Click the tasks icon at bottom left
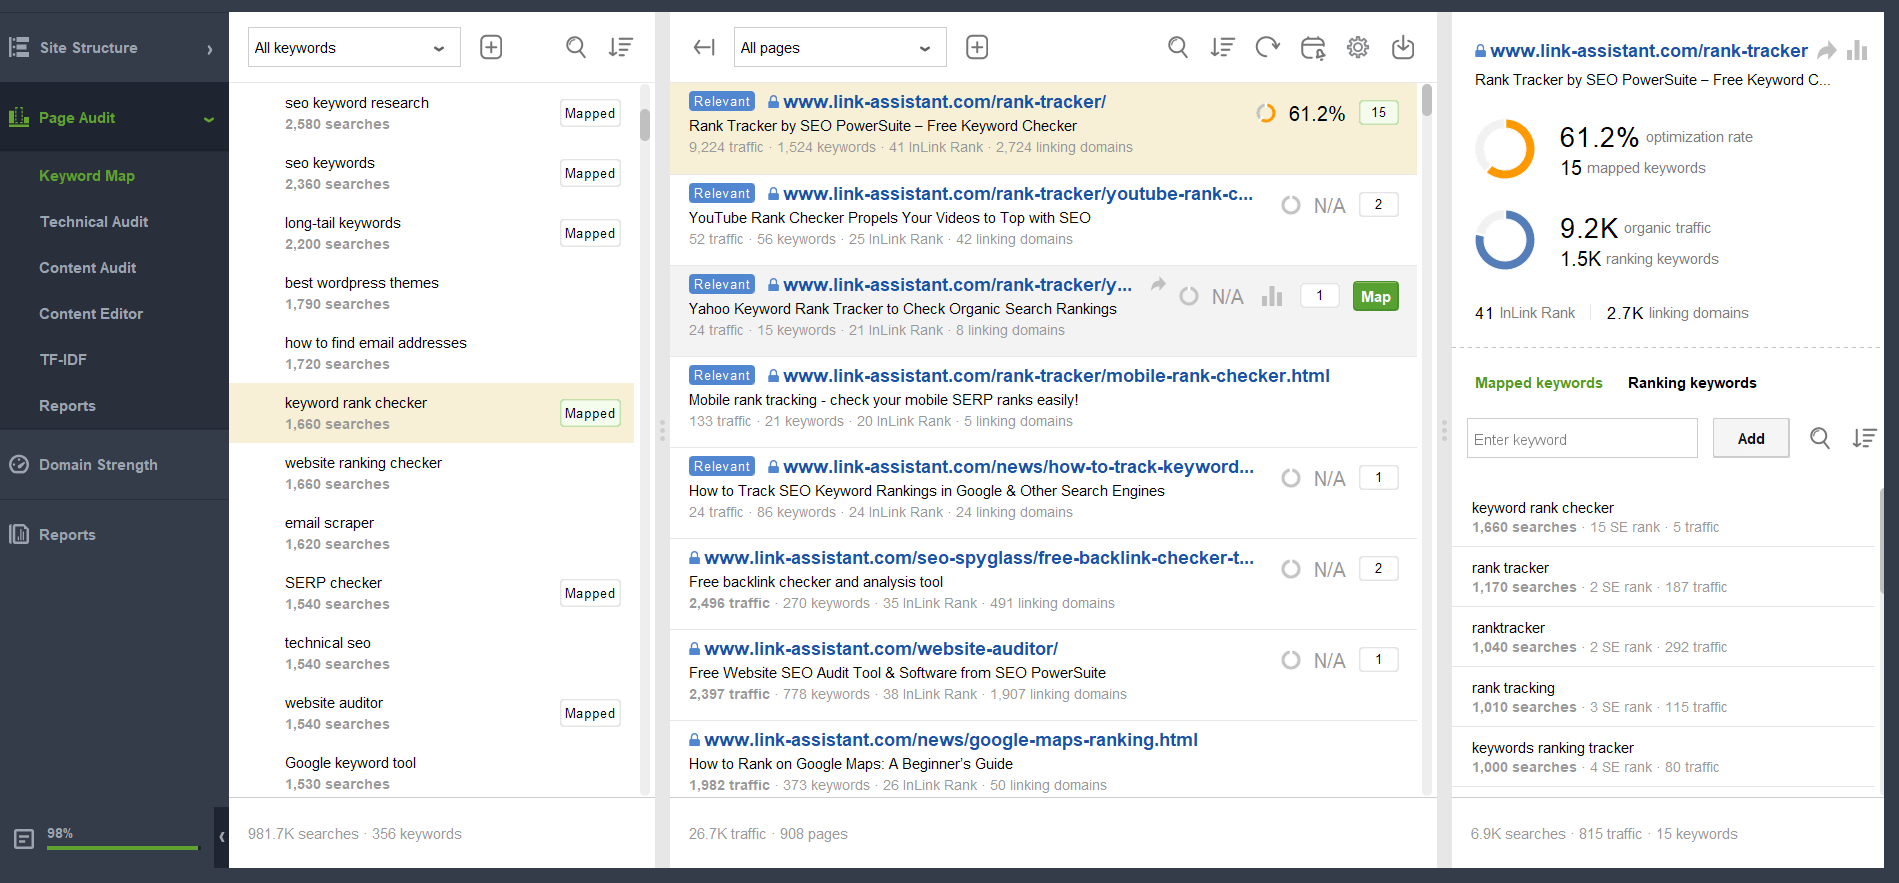The height and width of the screenshot is (883, 1899). [24, 839]
